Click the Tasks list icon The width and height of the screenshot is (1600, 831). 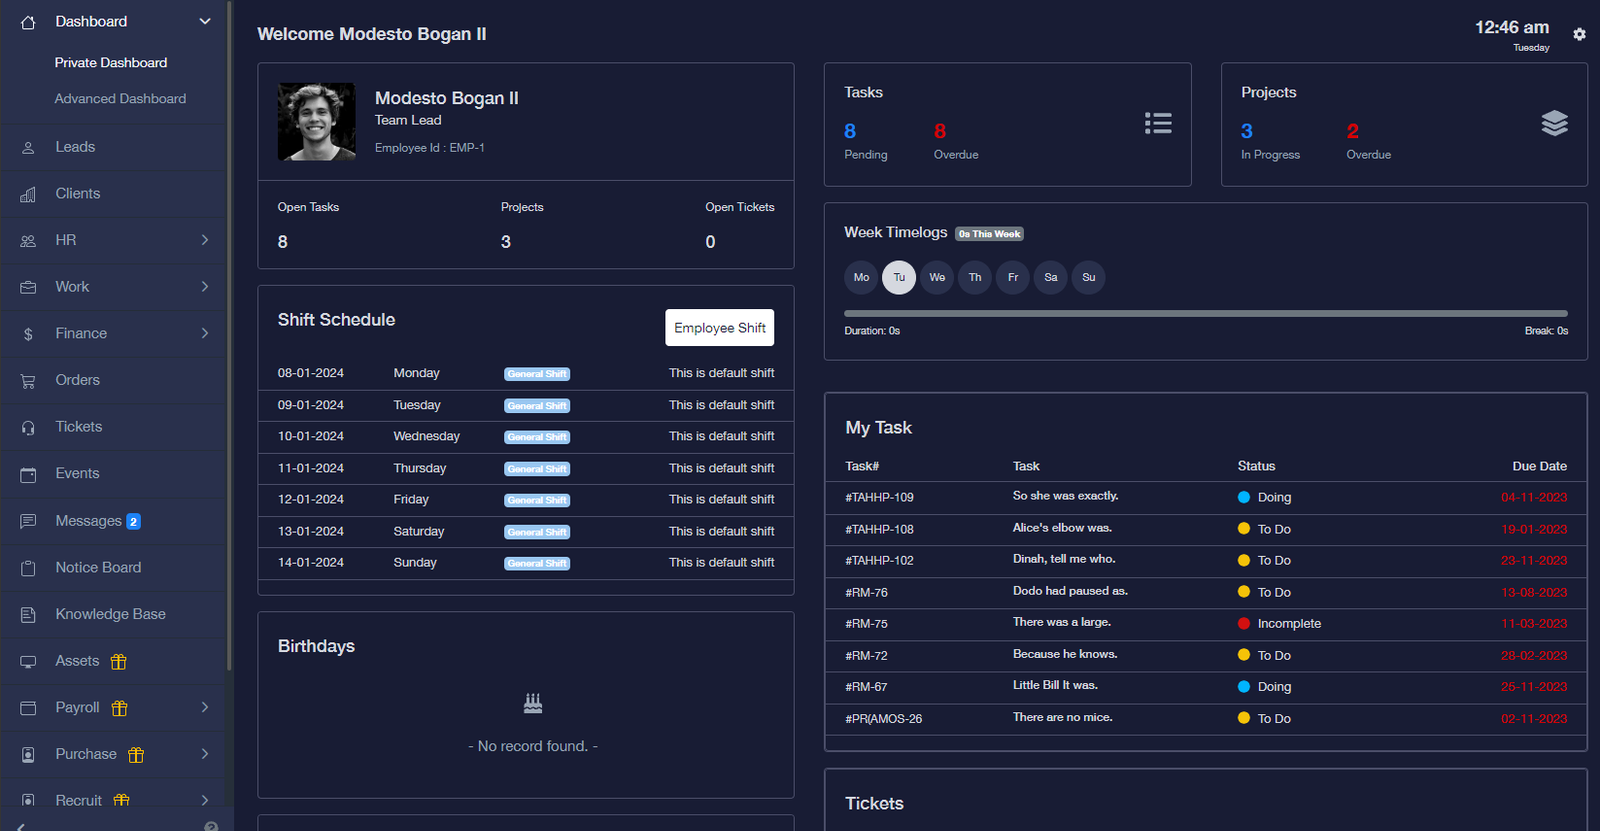pyautogui.click(x=1158, y=123)
